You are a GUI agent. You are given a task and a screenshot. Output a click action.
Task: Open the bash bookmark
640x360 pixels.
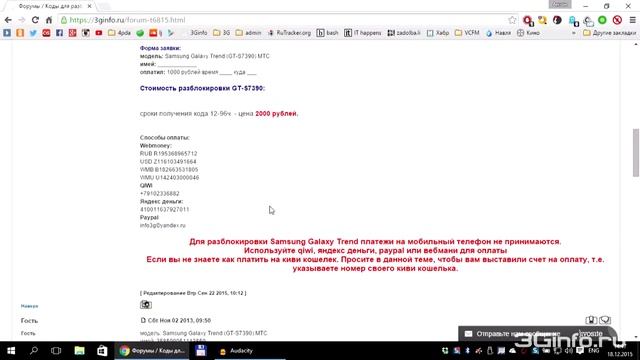328,33
